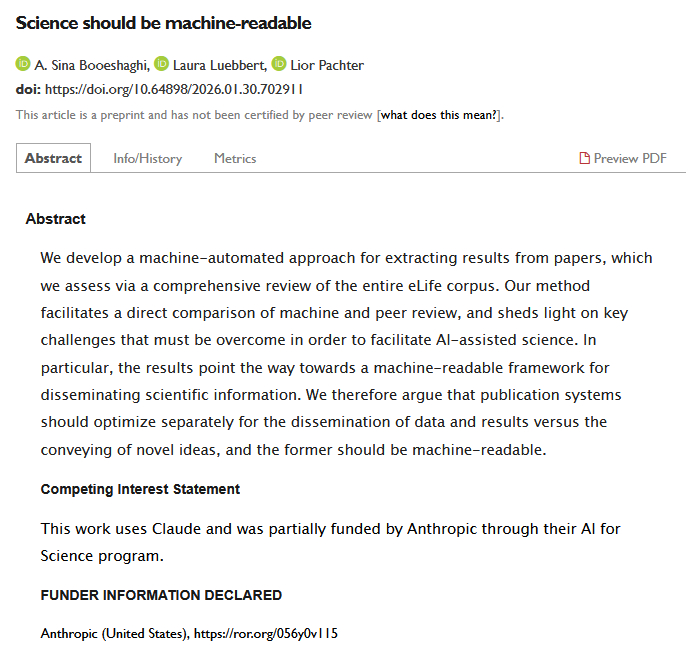The image size is (690, 652).
Task: Select the Abstract tab
Action: click(53, 158)
